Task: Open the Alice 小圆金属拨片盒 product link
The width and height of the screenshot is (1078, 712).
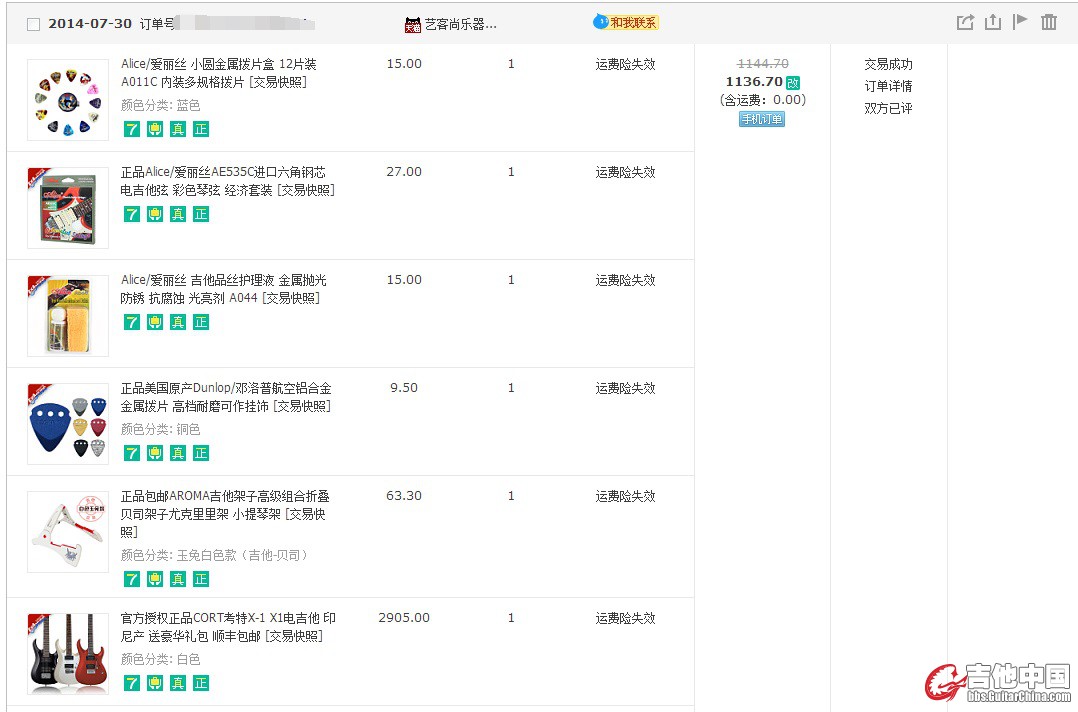Action: (219, 73)
